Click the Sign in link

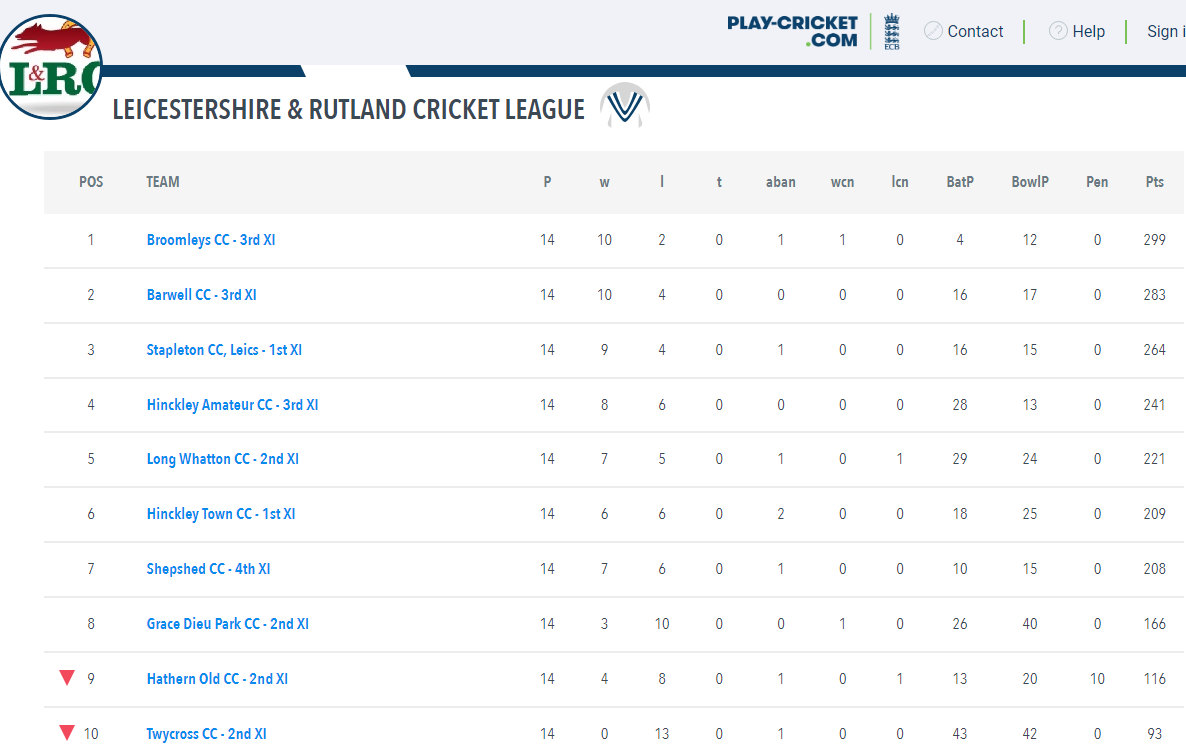(x=1166, y=32)
